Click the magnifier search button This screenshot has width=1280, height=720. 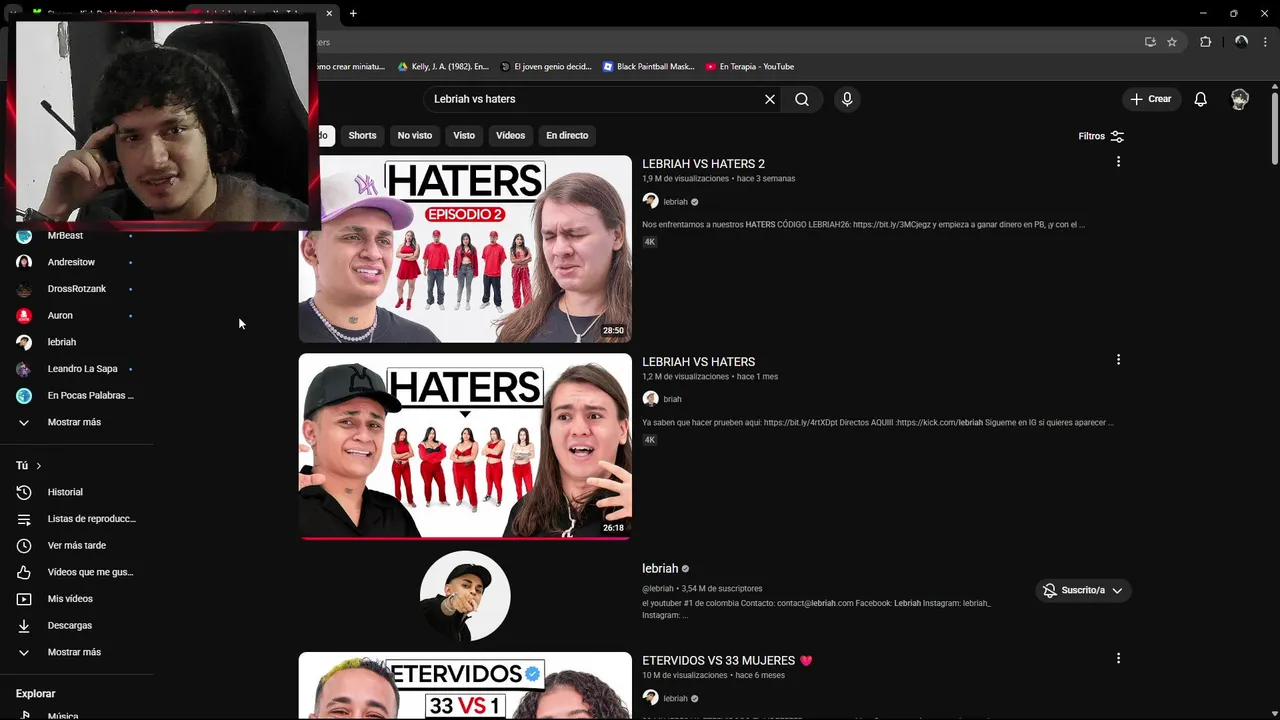[802, 99]
